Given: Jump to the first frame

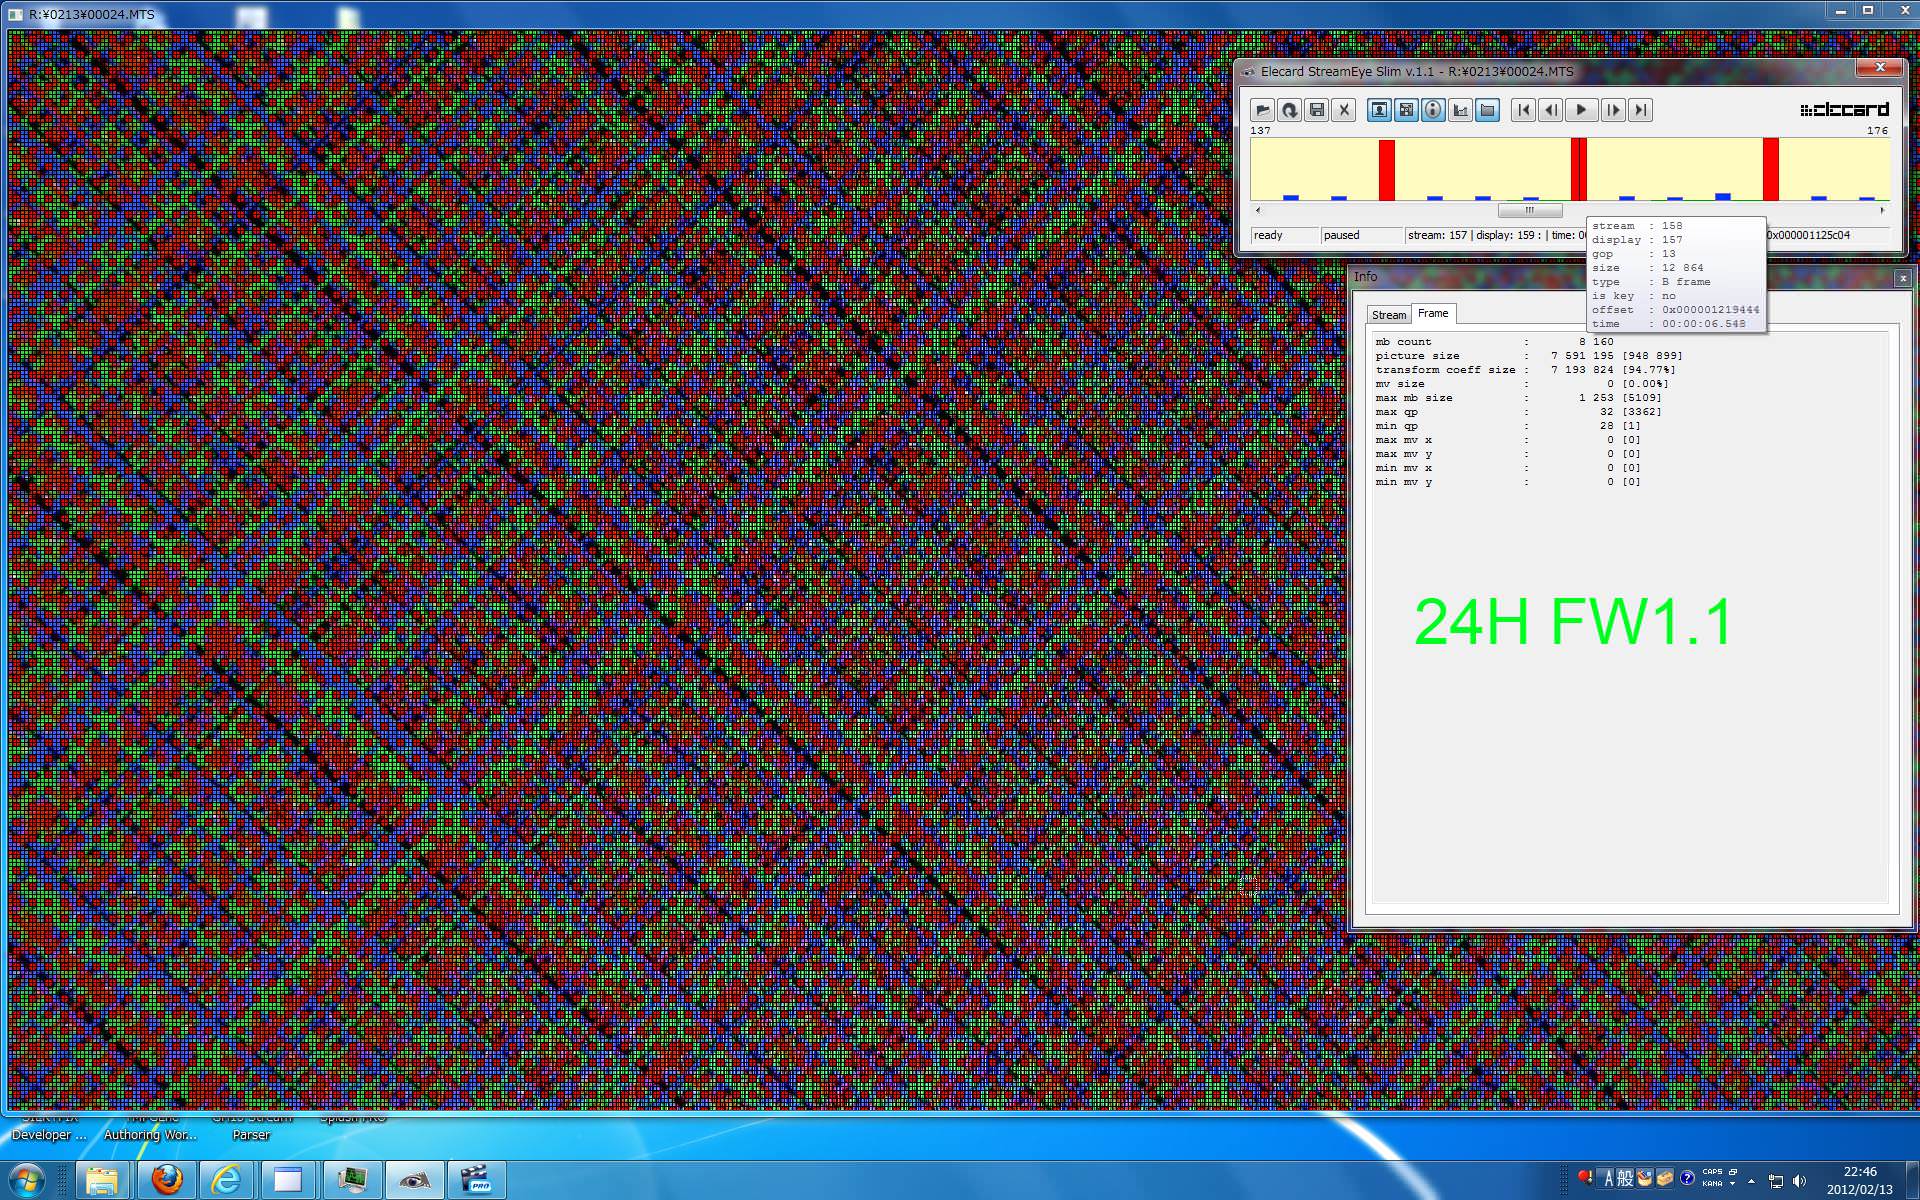Looking at the screenshot, I should [1523, 110].
